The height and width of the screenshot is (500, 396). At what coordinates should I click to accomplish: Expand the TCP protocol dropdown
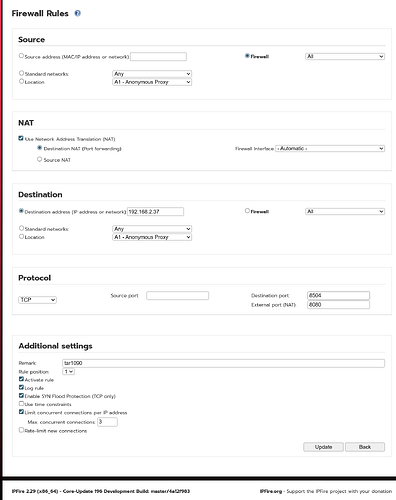[x=37, y=300]
